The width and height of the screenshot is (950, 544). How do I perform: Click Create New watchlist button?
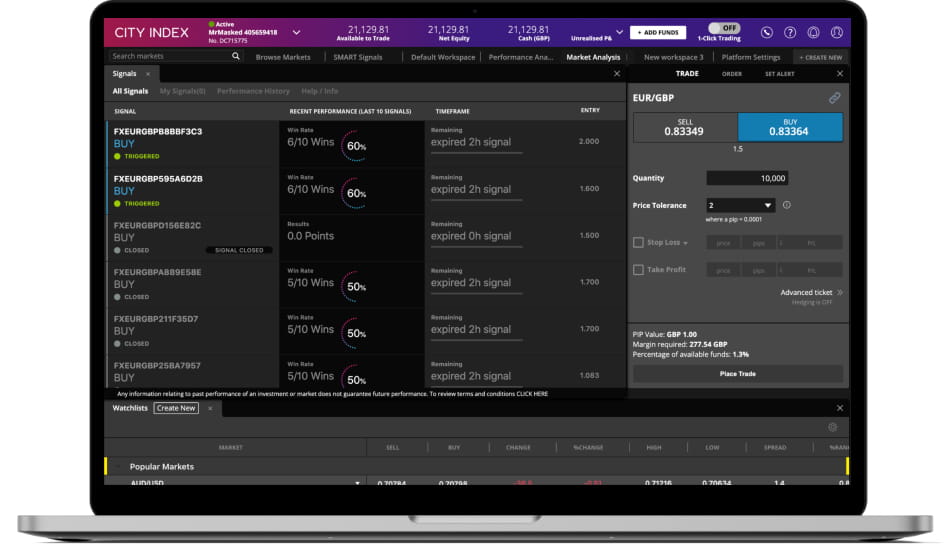tap(176, 408)
